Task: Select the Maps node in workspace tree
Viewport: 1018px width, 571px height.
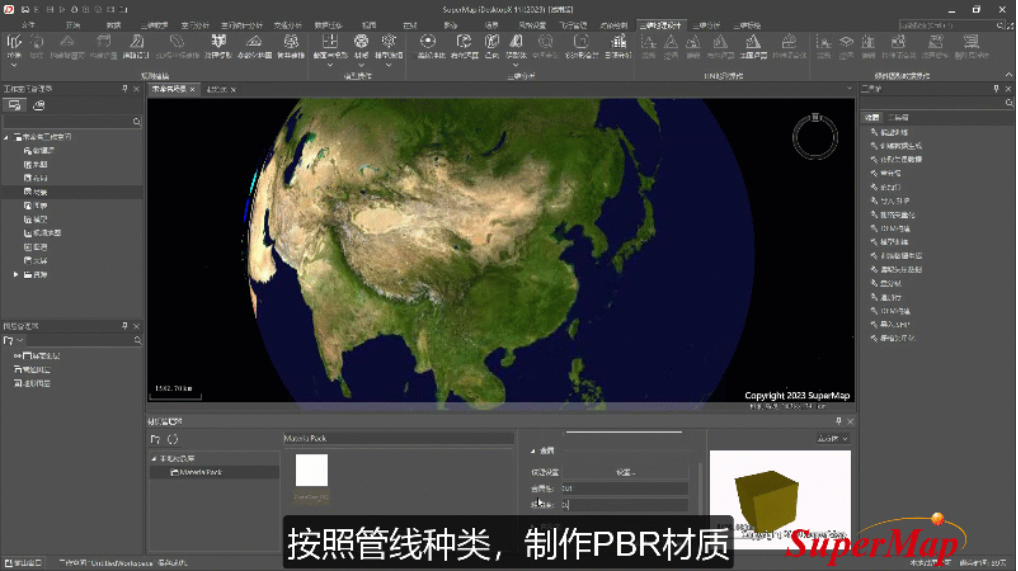Action: tap(36, 164)
